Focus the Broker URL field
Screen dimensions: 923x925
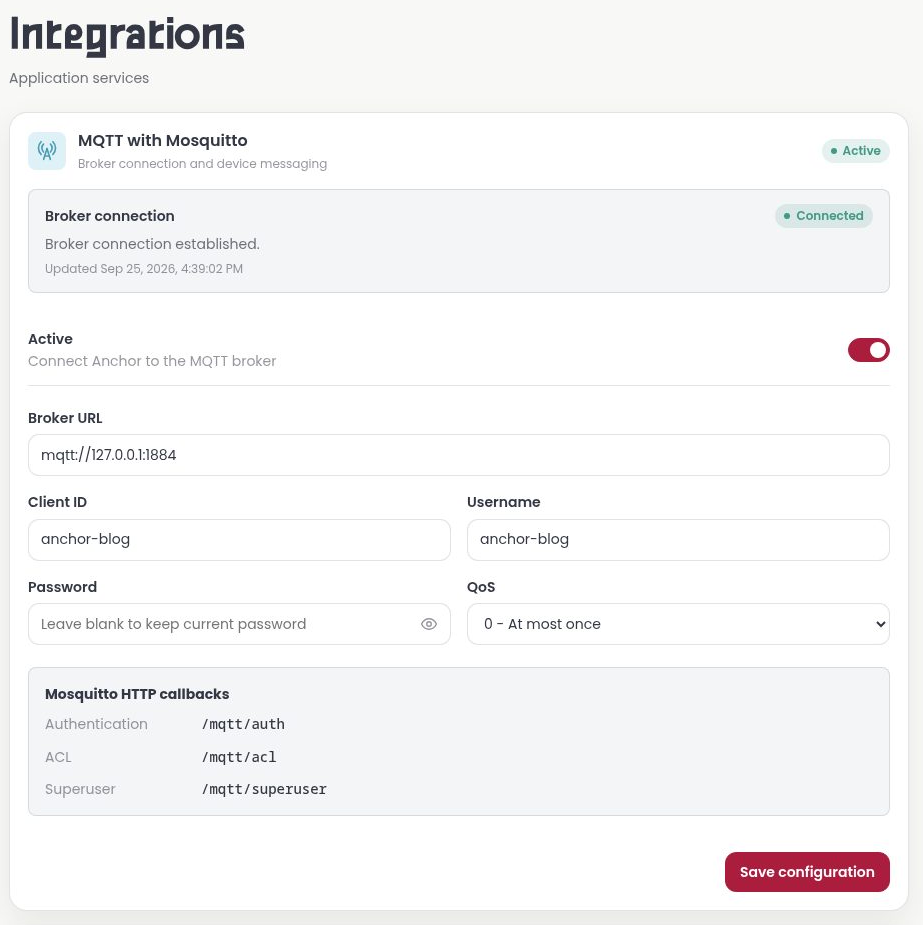click(458, 455)
